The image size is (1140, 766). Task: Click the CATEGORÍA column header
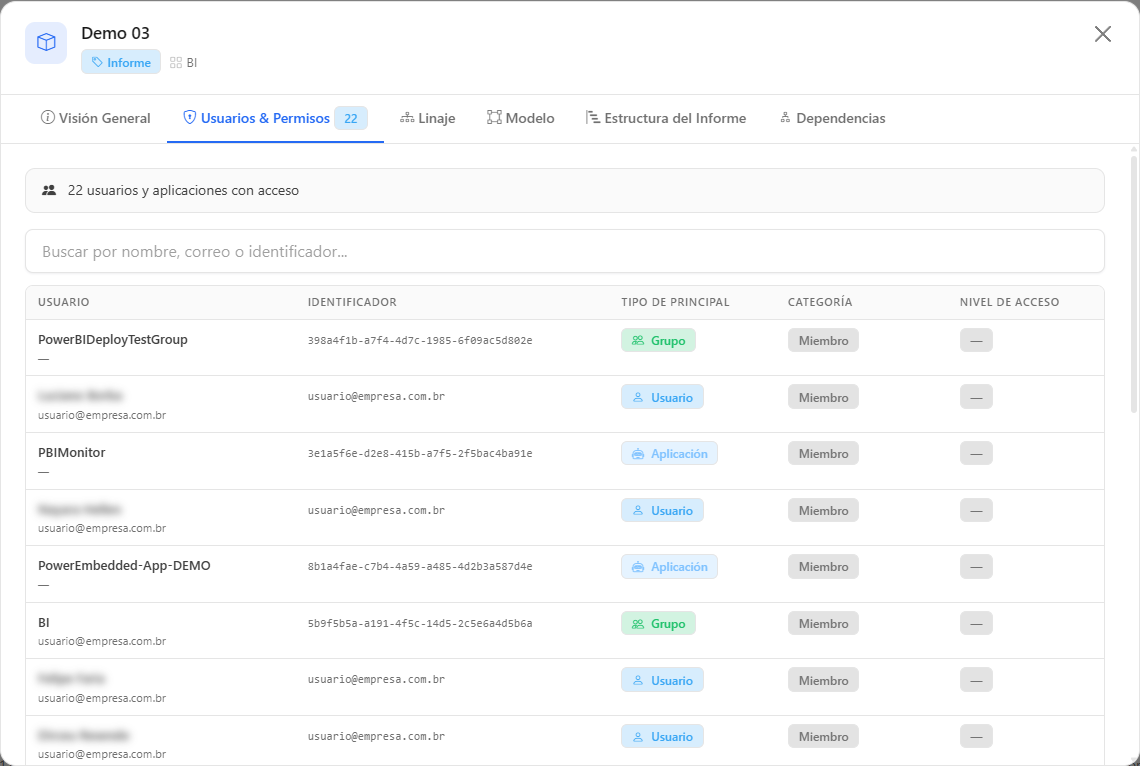tap(819, 302)
